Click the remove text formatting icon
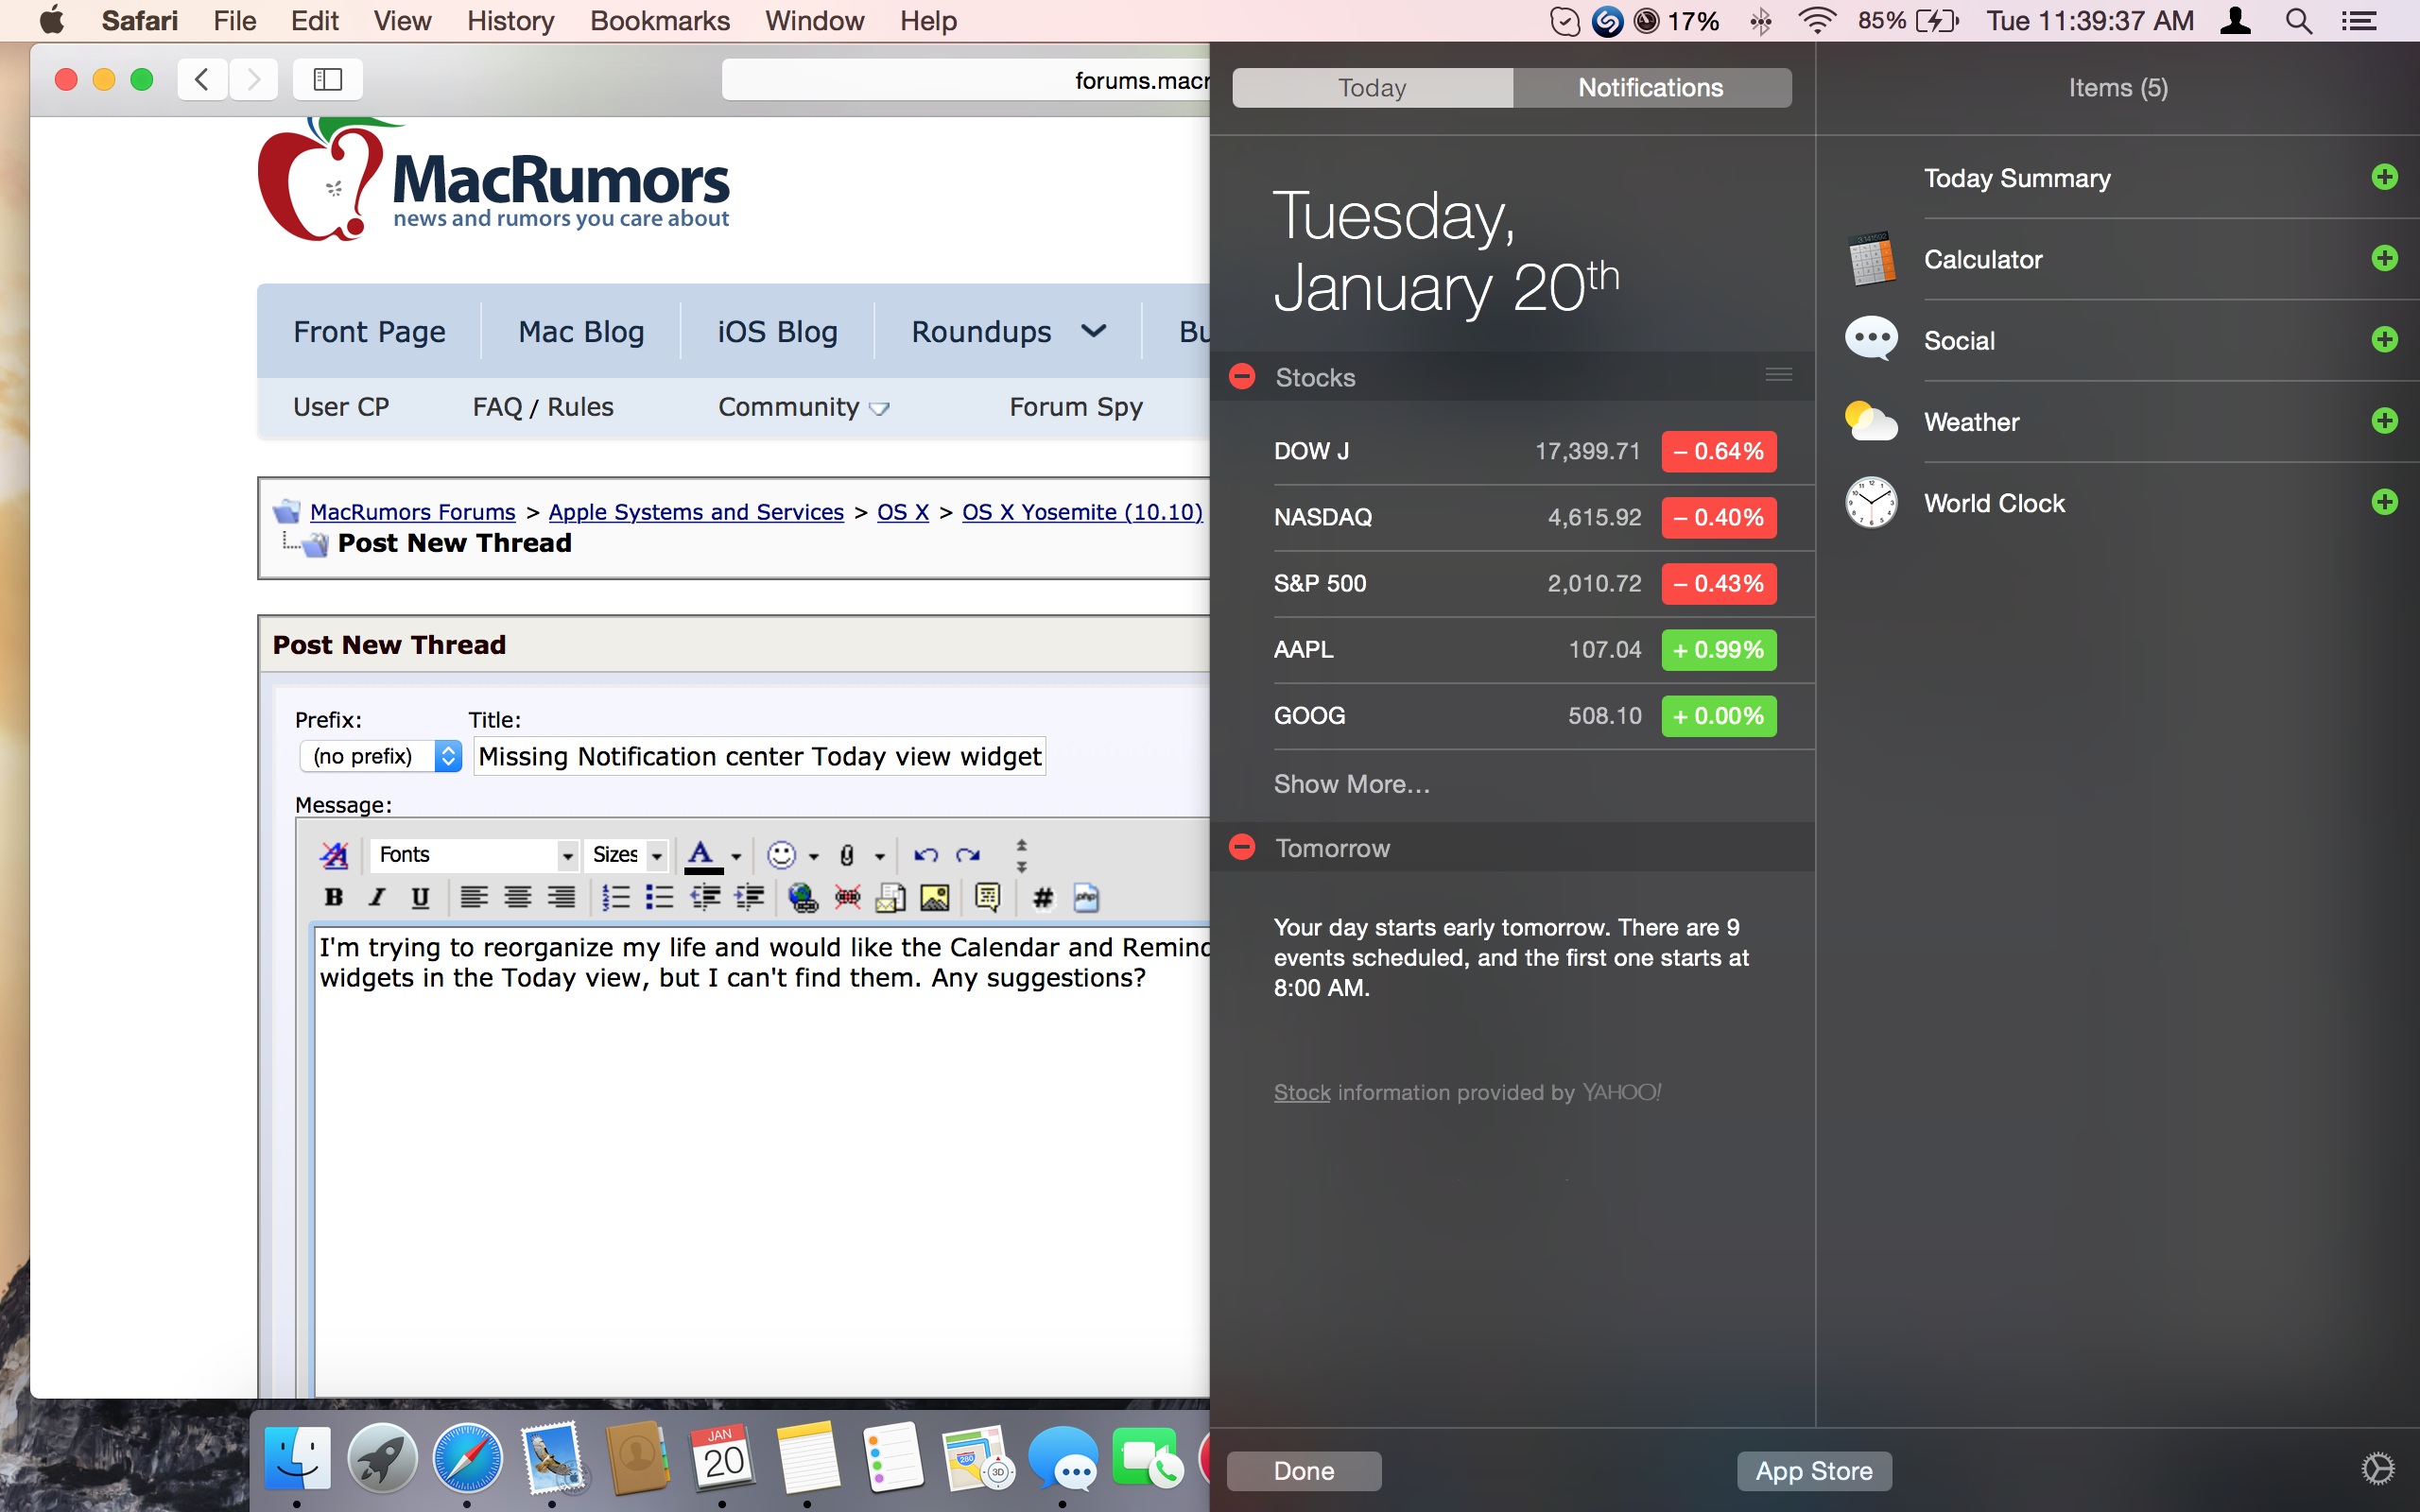2420x1512 pixels. click(x=334, y=855)
